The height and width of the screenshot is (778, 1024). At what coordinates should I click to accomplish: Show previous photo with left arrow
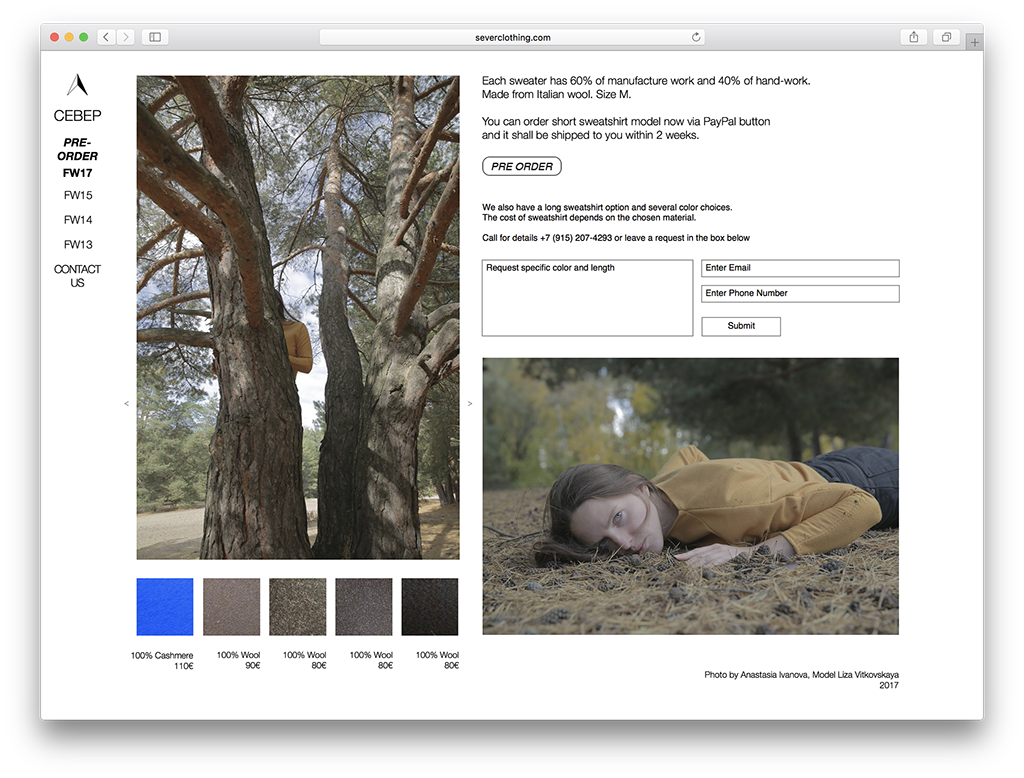pos(126,404)
